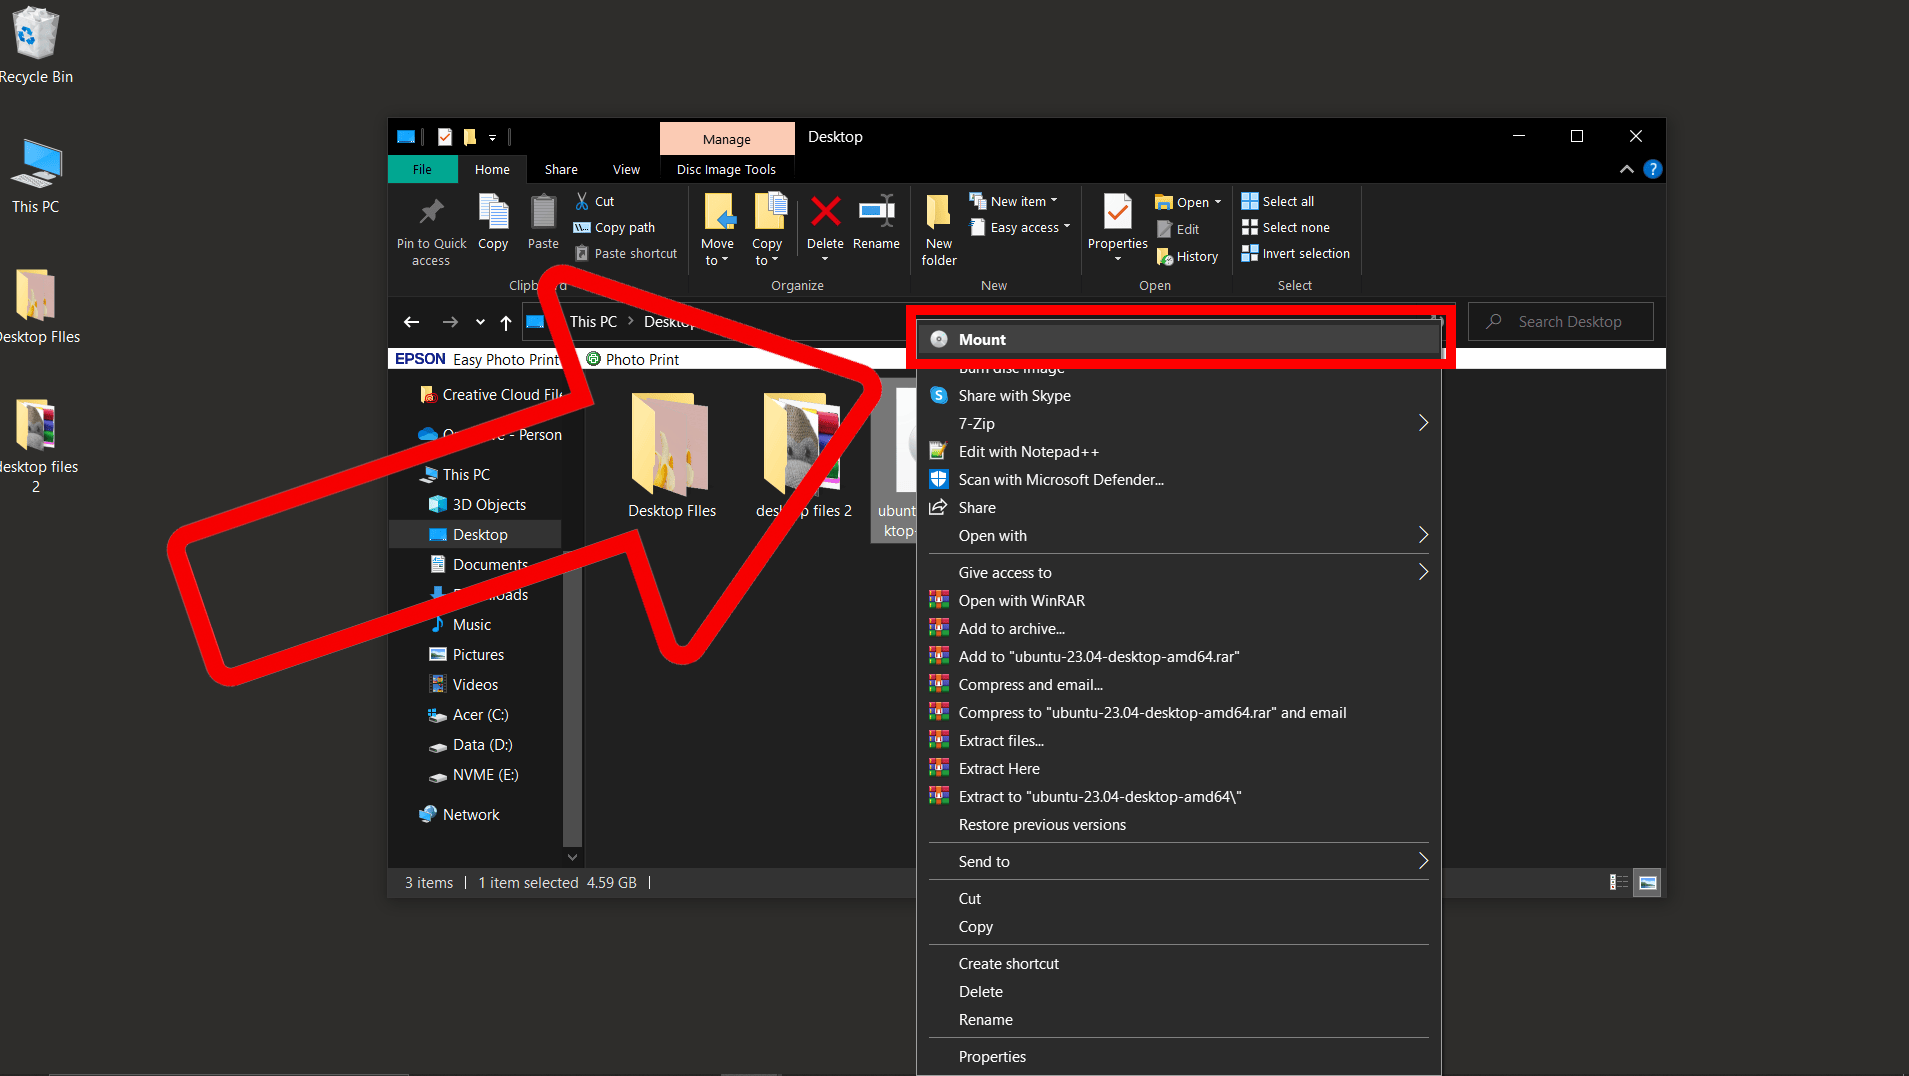Open the Disc Image Tools tab

[726, 169]
